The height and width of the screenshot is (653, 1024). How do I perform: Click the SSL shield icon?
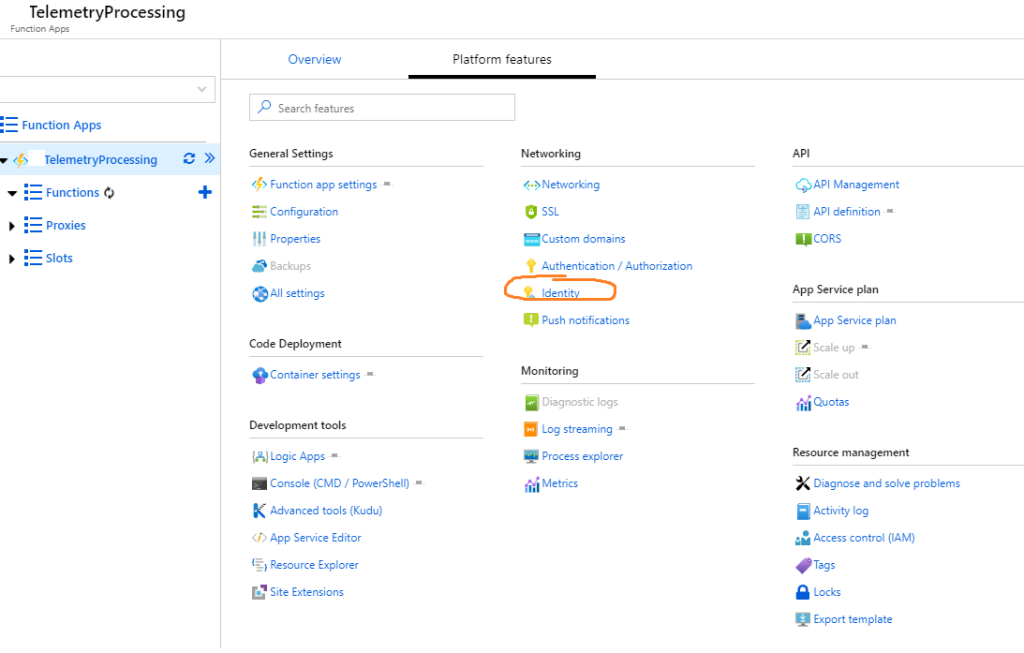tap(531, 212)
